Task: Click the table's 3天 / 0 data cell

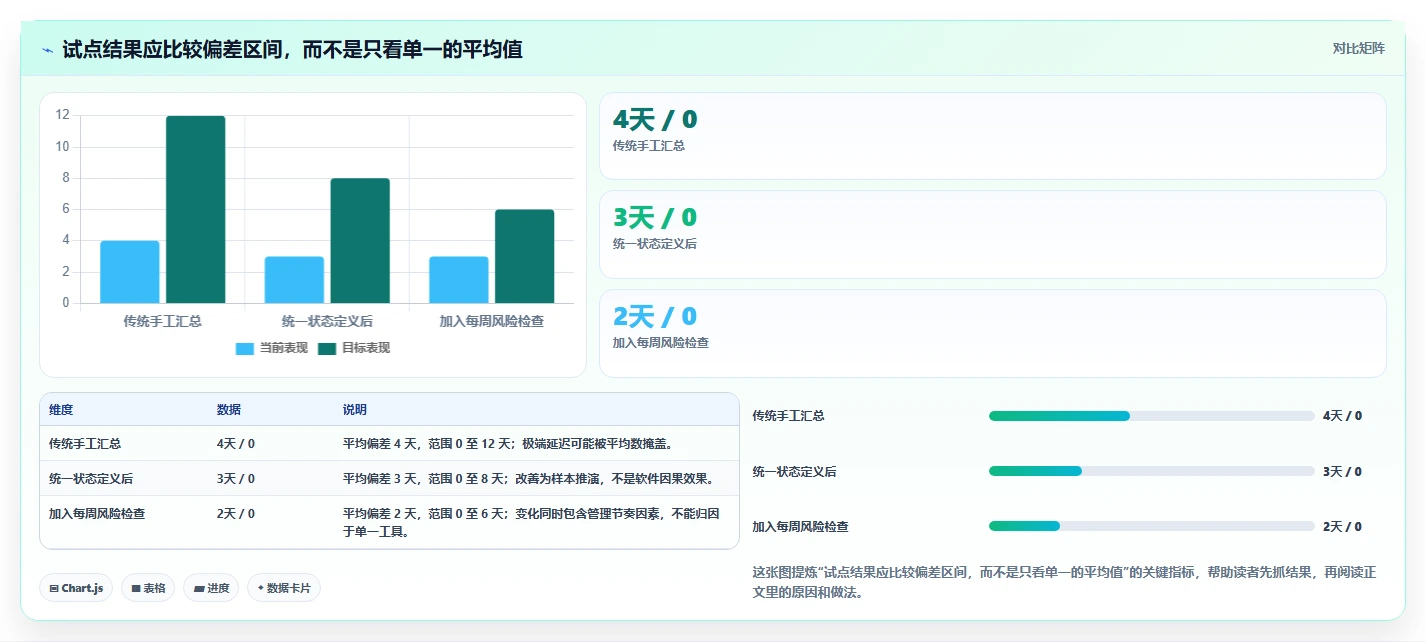Action: coord(236,479)
